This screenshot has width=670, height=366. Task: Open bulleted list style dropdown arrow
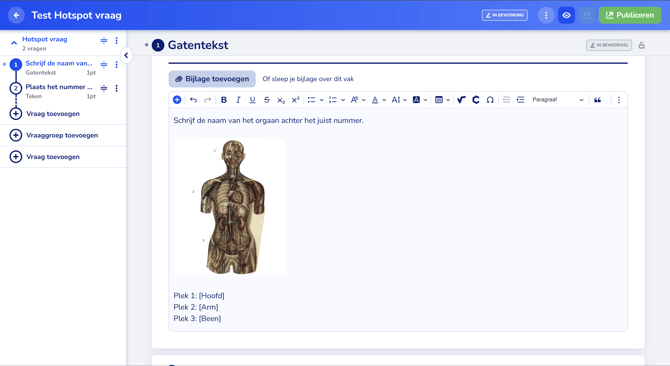pyautogui.click(x=321, y=100)
